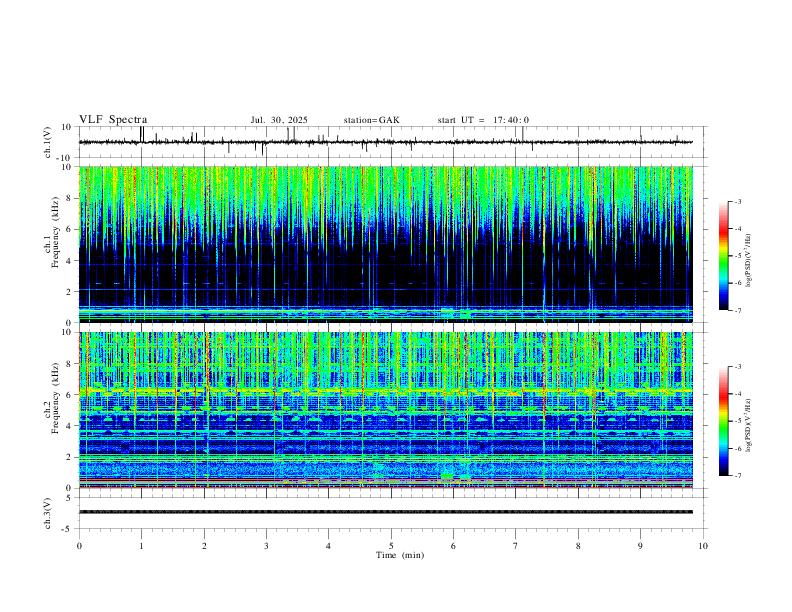Select the date text 'Jul. 30, 2025'
This screenshot has width=792, height=612.
tap(279, 120)
